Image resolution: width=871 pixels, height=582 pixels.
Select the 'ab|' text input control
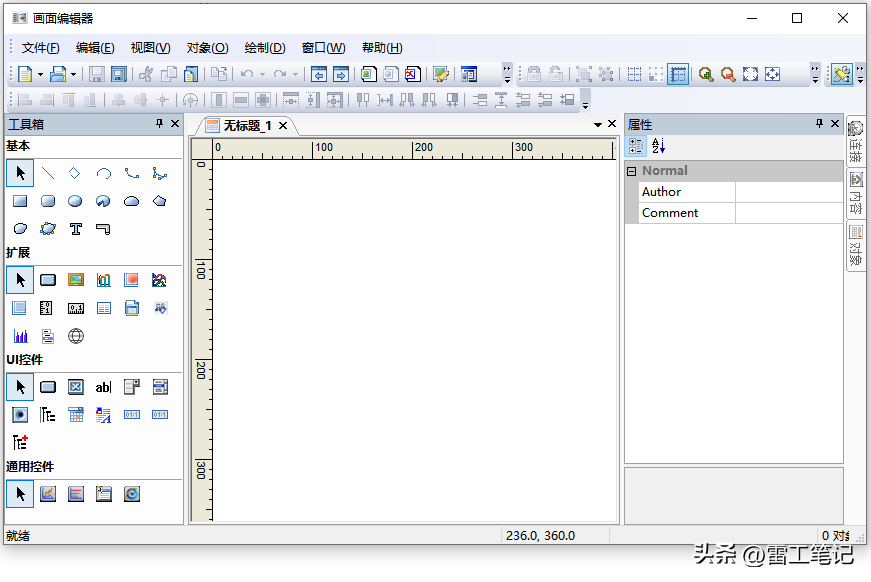pyautogui.click(x=103, y=387)
